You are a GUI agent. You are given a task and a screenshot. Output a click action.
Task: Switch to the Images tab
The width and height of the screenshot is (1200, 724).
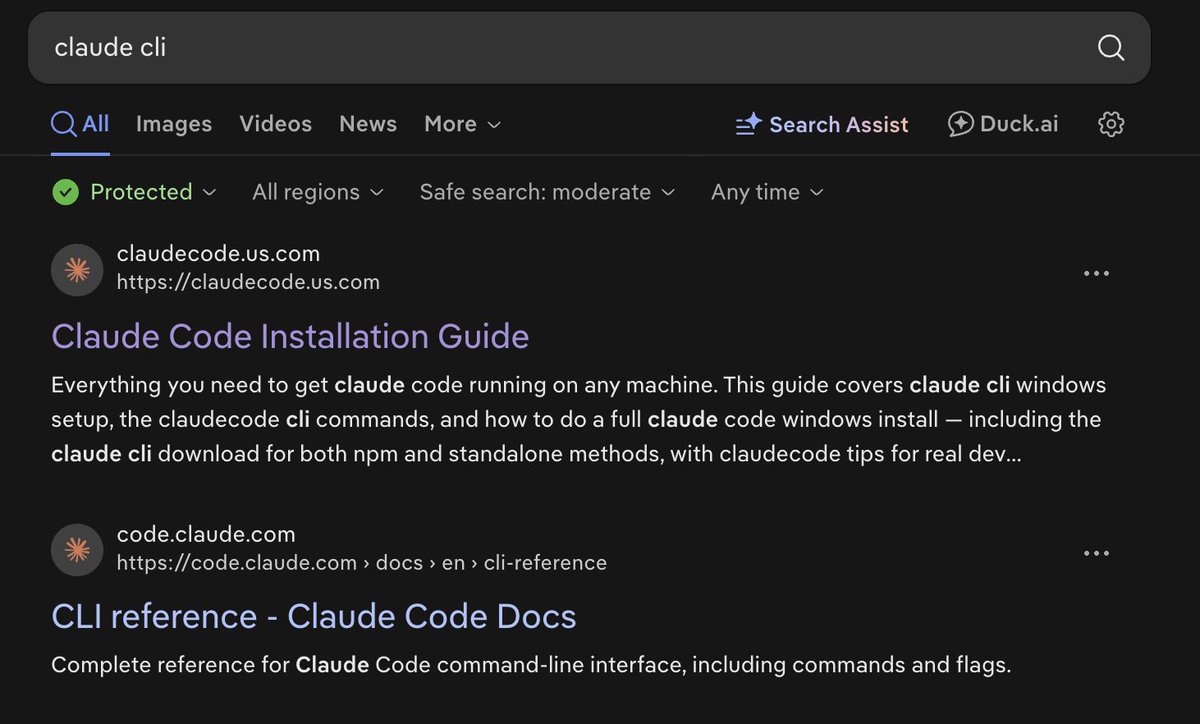(x=174, y=124)
